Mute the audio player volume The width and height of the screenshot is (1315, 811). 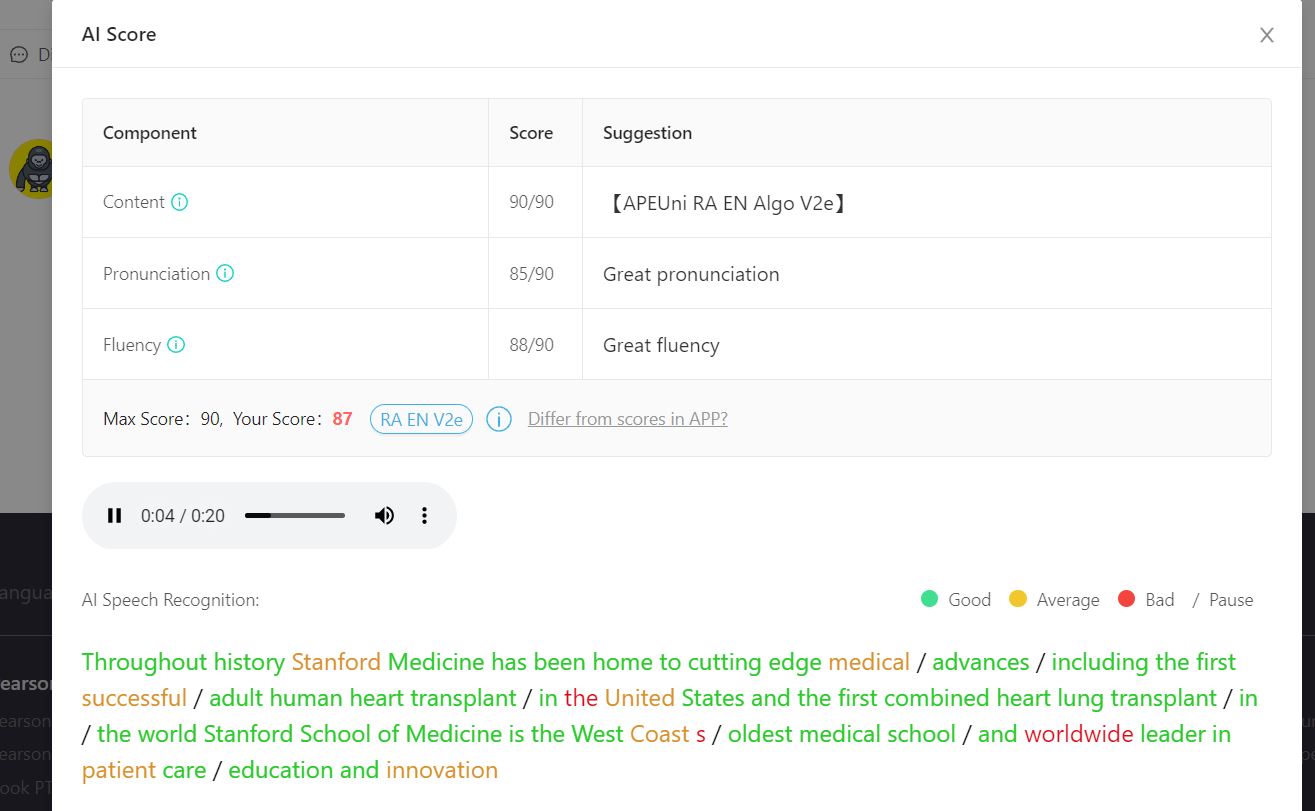tap(384, 516)
